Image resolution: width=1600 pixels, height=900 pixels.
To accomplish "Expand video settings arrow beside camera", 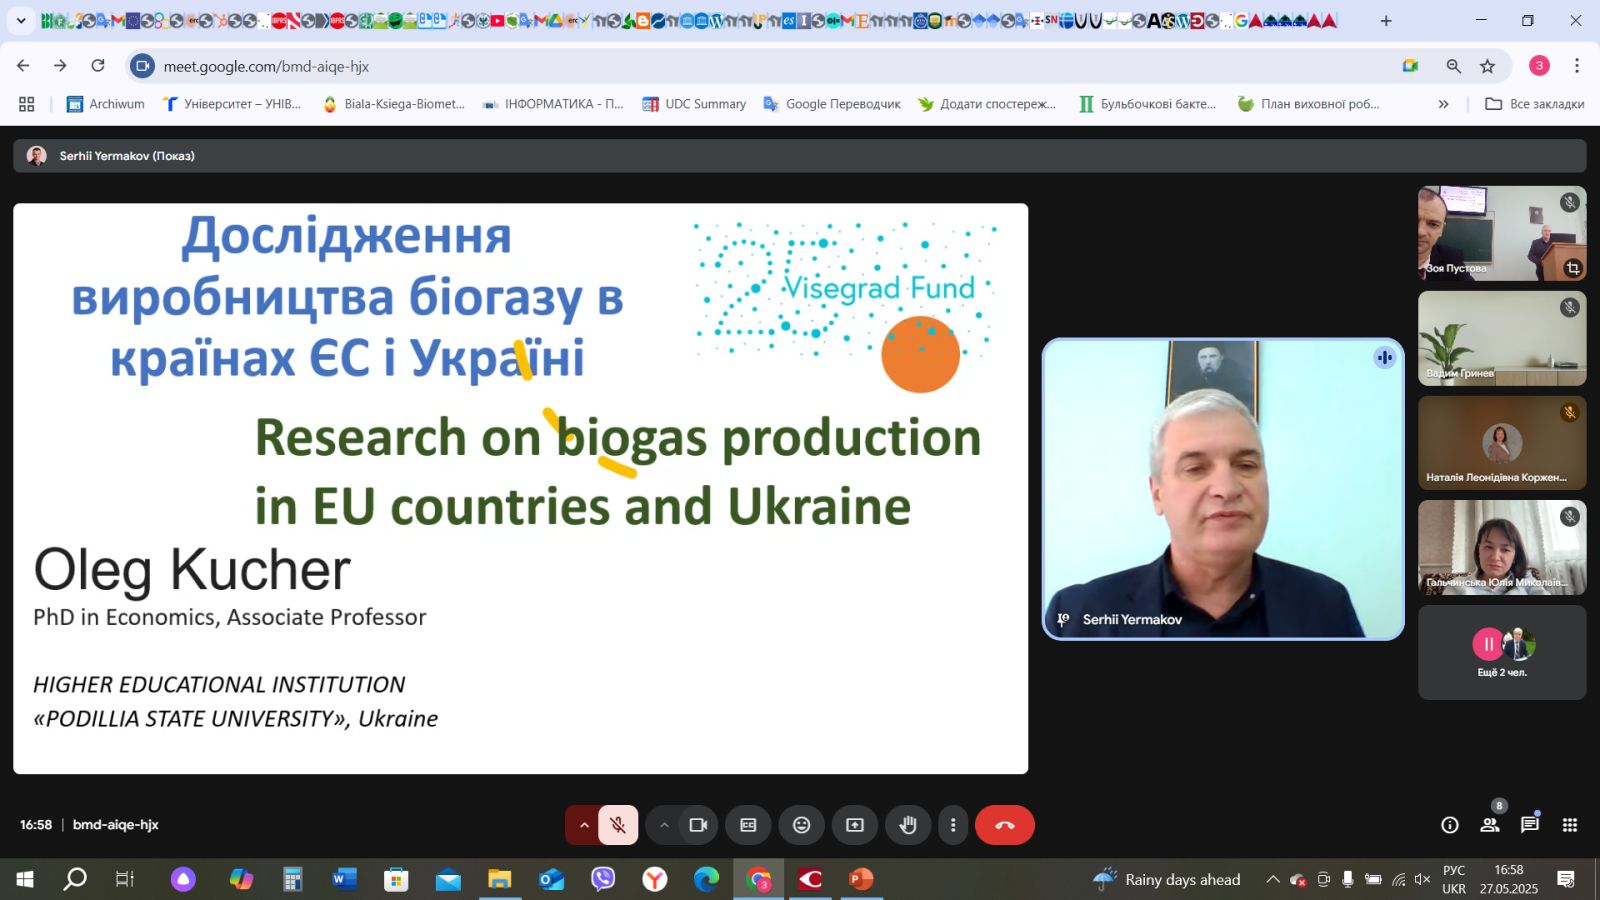I will [664, 825].
